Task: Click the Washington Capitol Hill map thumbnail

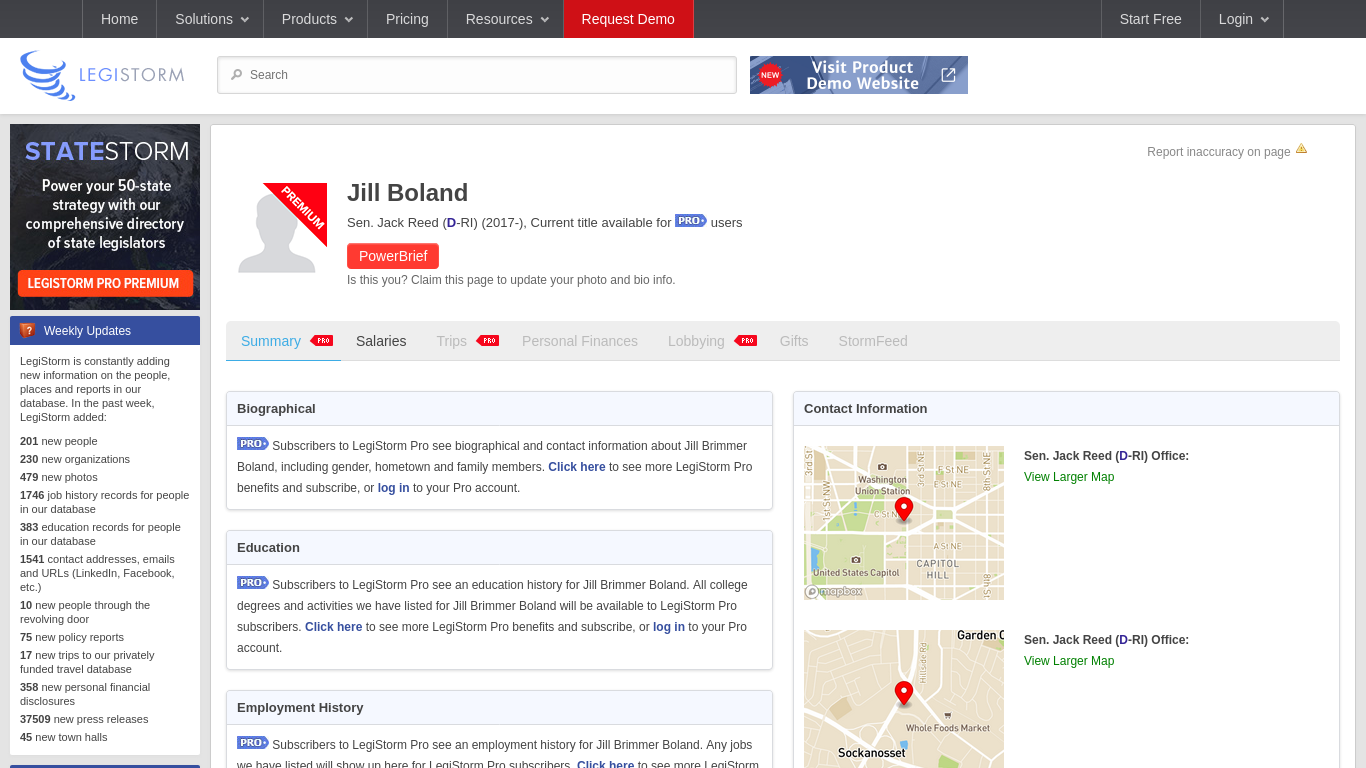Action: click(x=904, y=523)
